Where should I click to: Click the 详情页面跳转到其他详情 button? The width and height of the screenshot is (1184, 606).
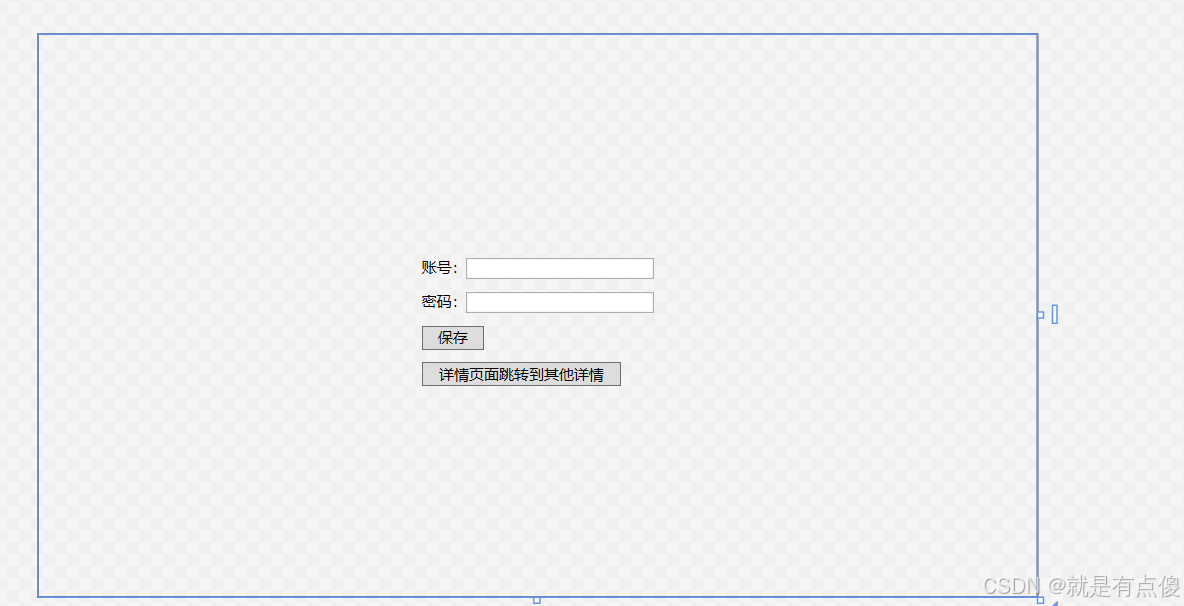pyautogui.click(x=521, y=374)
